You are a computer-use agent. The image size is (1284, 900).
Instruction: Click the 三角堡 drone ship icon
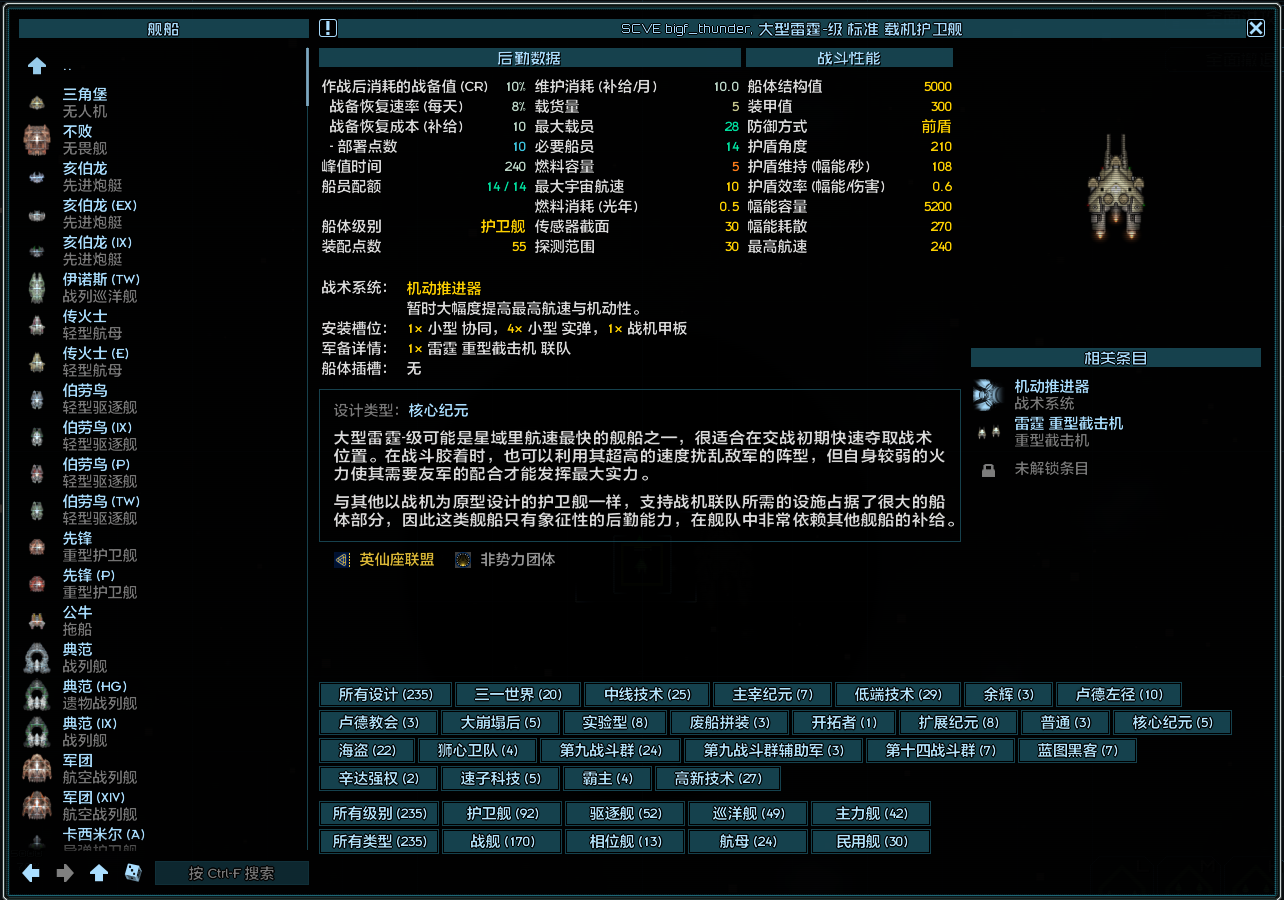(x=37, y=103)
